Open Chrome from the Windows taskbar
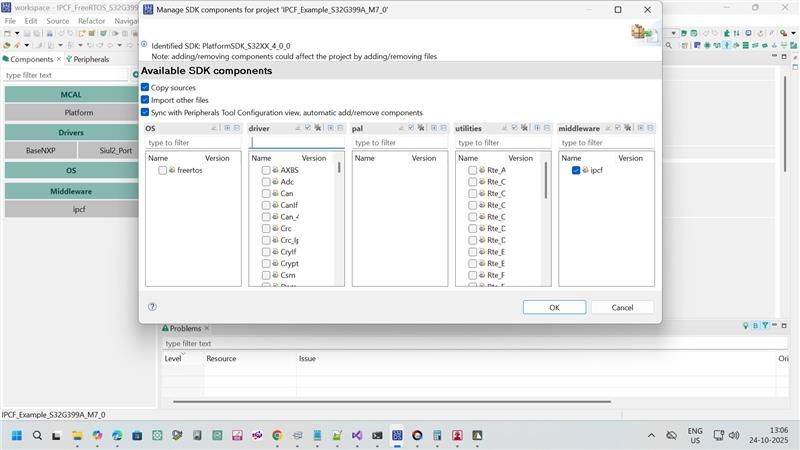The height and width of the screenshot is (450, 800). [277, 435]
